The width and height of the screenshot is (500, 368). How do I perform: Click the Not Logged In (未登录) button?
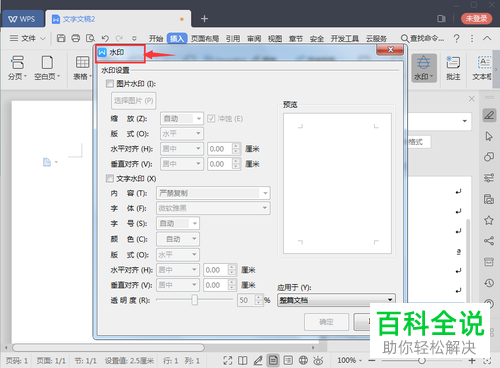pyautogui.click(x=476, y=19)
